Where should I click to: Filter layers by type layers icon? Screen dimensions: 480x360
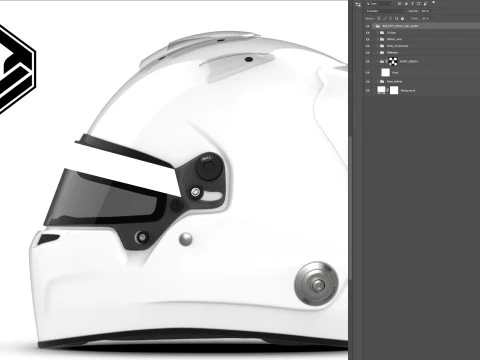(412, 4)
